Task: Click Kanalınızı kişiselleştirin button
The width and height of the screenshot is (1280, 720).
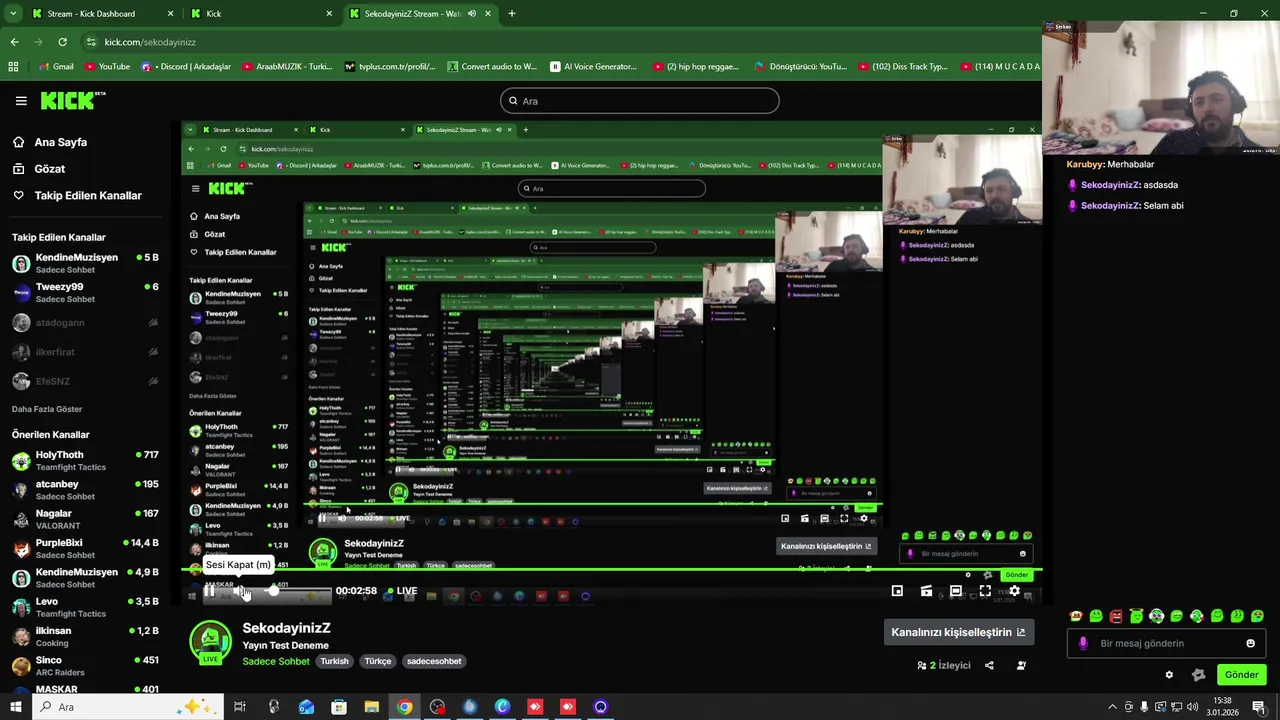Action: (958, 632)
